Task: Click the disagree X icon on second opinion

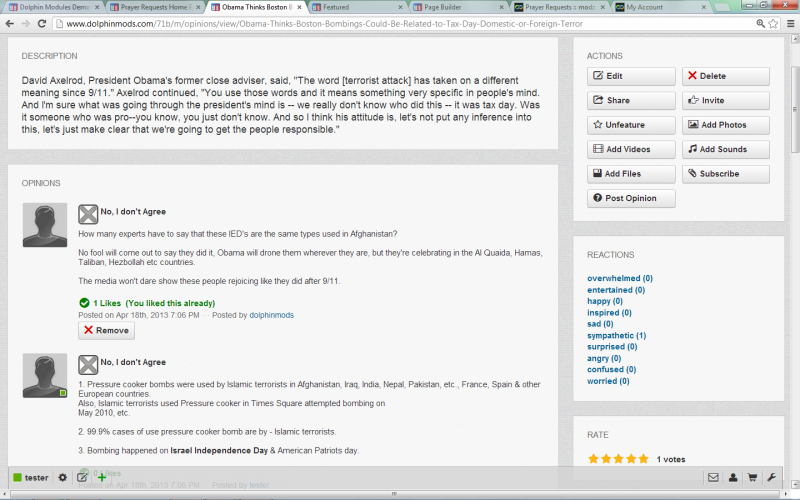Action: 88,365
